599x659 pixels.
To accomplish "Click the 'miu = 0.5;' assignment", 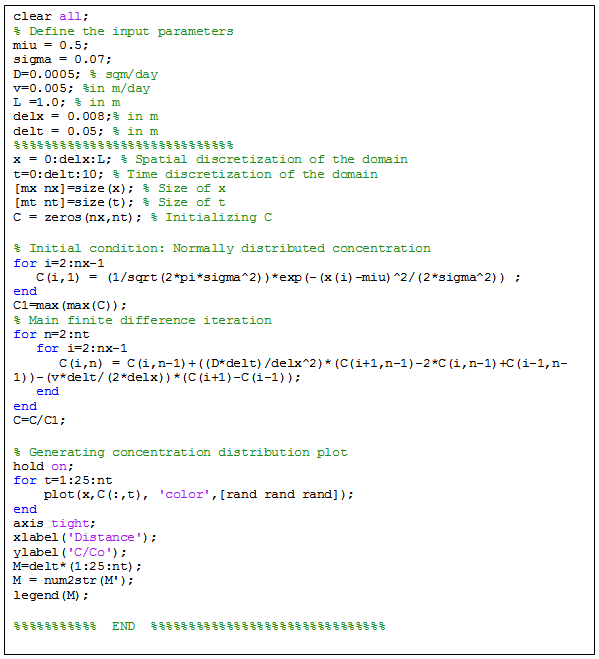I will click(x=50, y=45).
